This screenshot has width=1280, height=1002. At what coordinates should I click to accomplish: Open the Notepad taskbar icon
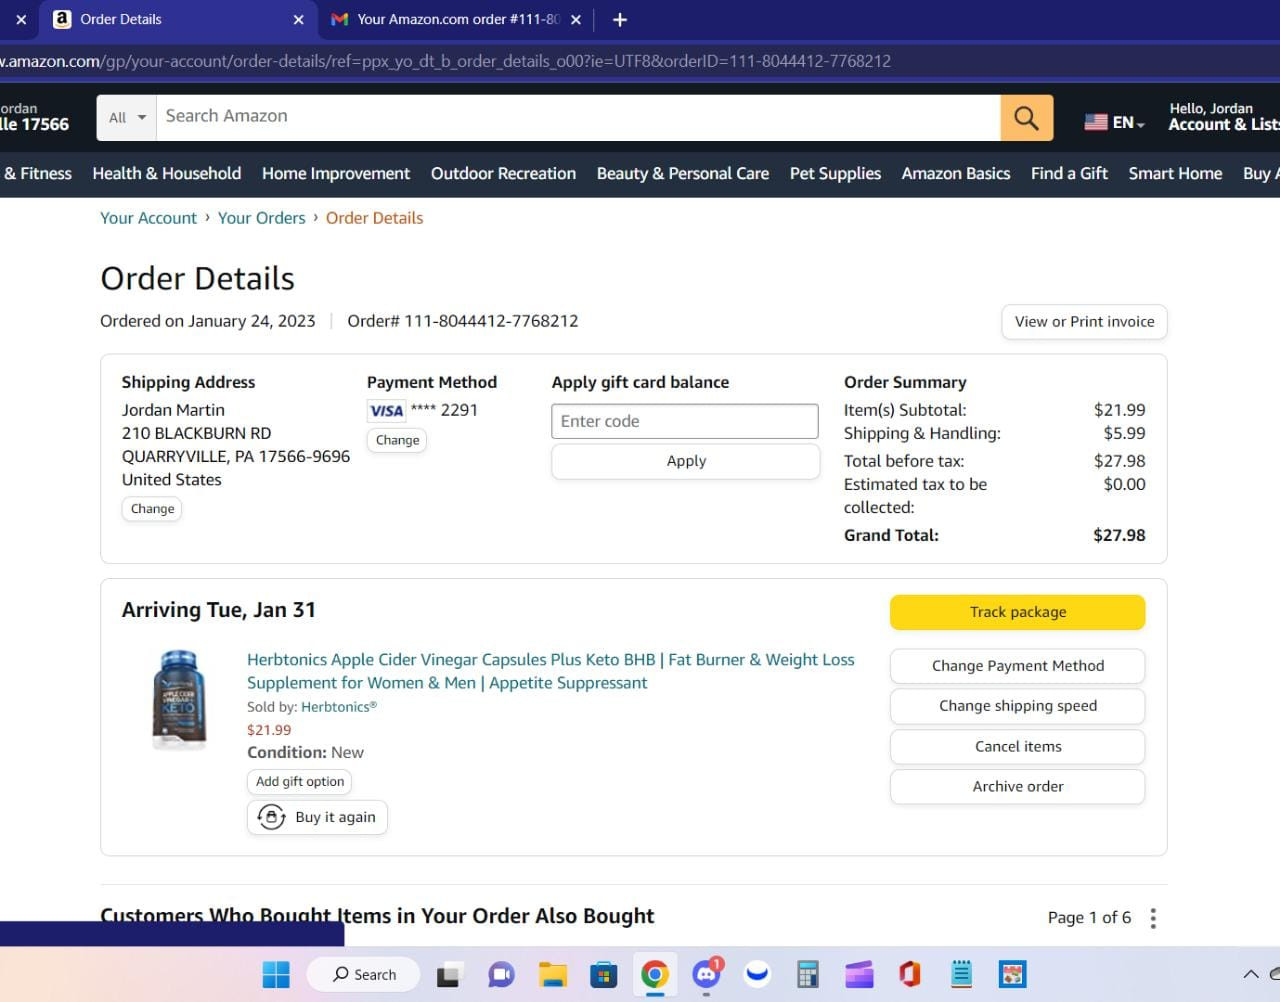click(x=961, y=974)
